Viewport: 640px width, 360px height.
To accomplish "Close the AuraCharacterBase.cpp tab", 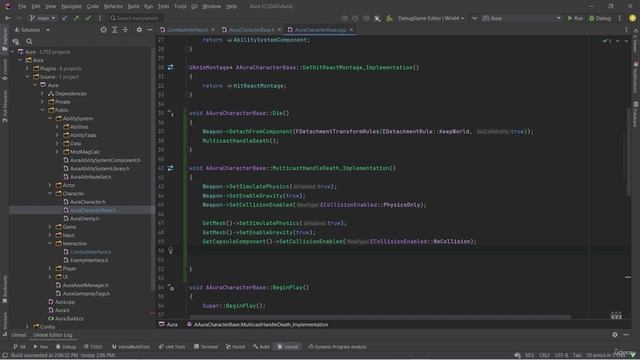I will pyautogui.click(x=351, y=30).
